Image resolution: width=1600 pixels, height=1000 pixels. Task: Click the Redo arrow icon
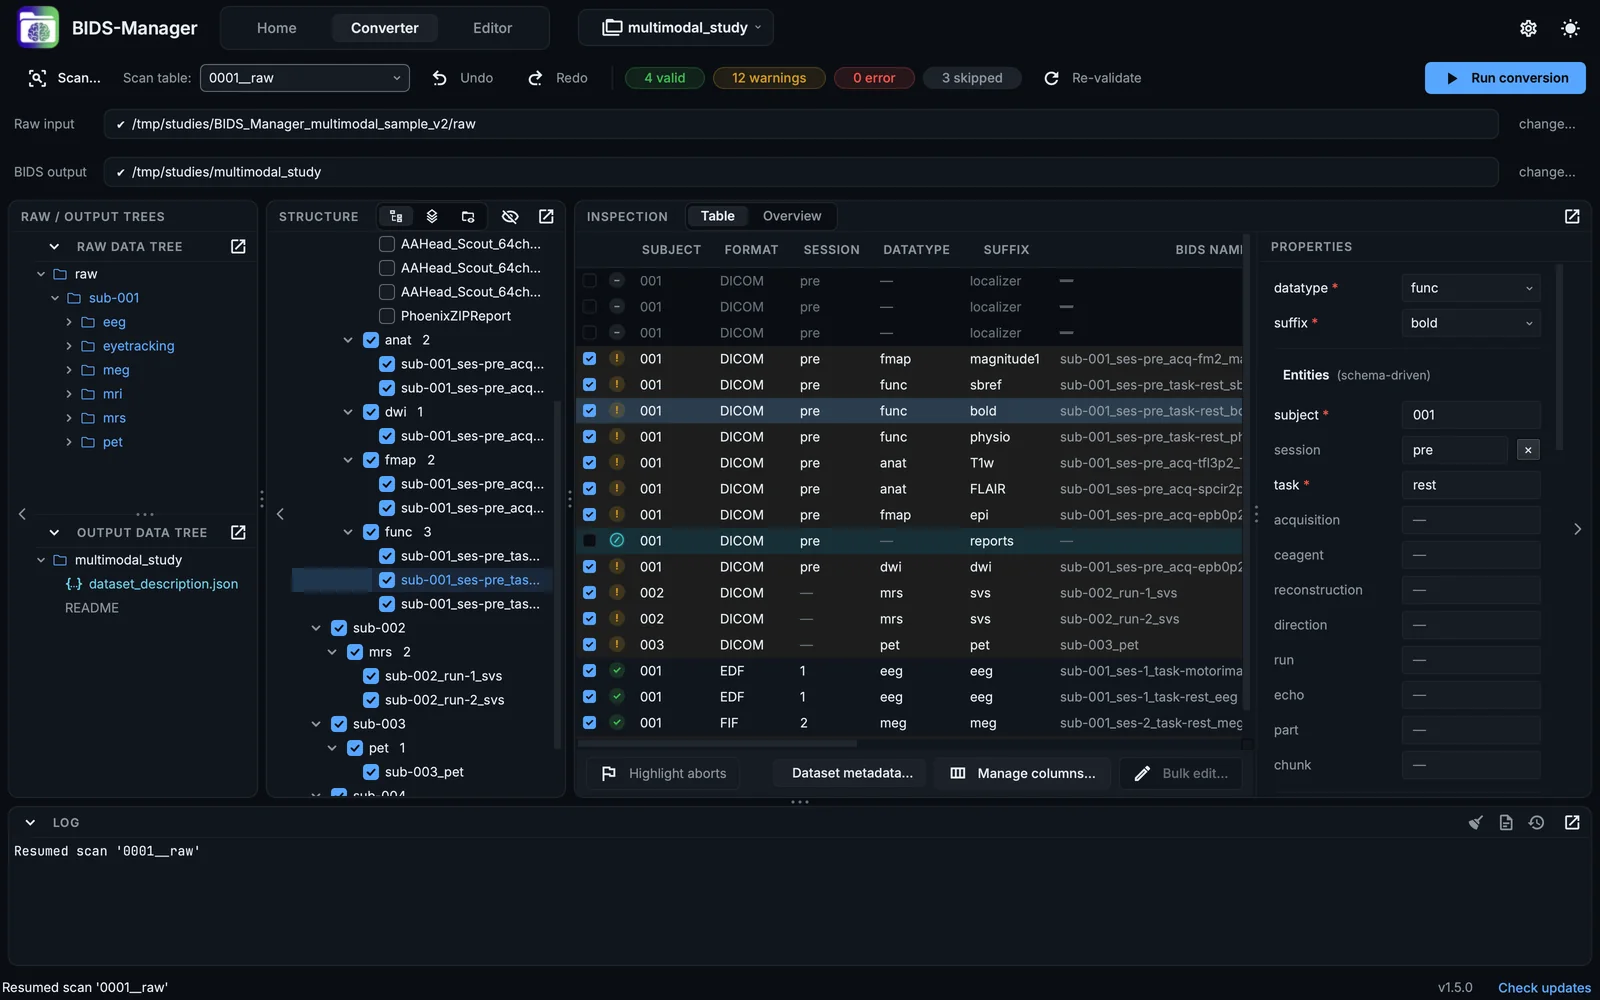[535, 78]
